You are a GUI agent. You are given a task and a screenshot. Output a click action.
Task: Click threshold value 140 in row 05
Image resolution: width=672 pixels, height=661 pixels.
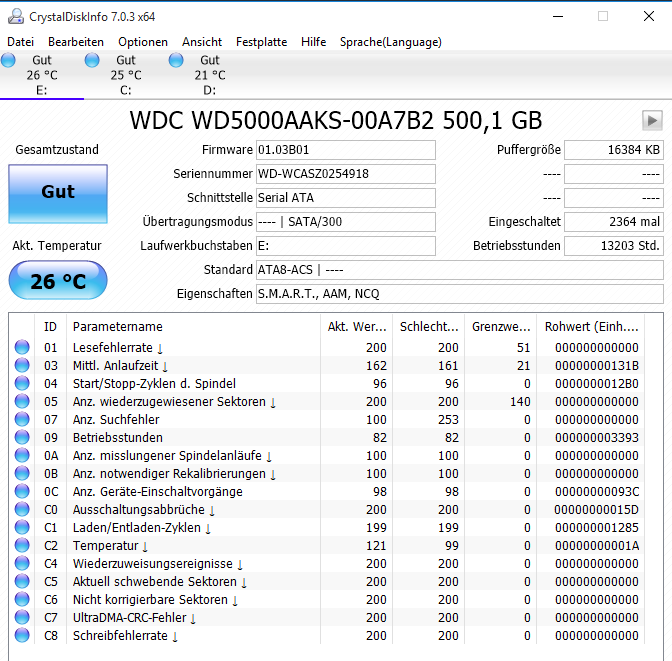pyautogui.click(x=520, y=402)
